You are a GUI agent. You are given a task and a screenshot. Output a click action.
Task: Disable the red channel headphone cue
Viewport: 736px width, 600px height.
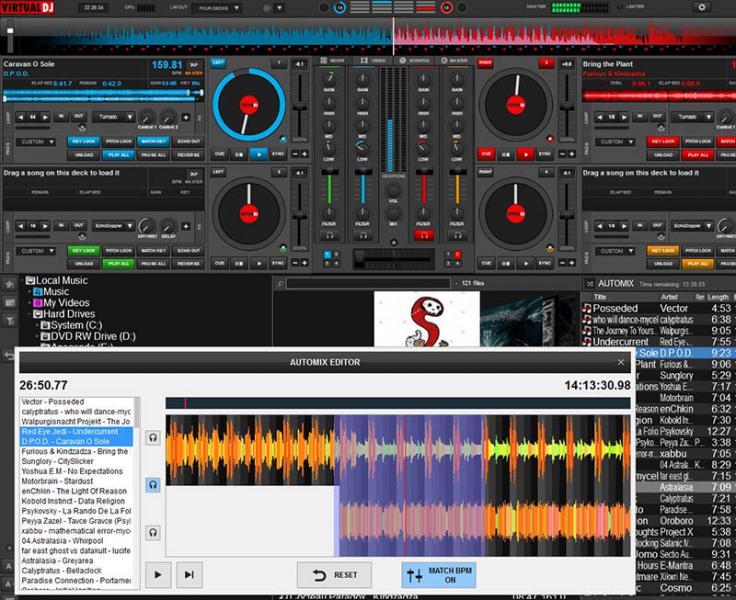pyautogui.click(x=423, y=235)
